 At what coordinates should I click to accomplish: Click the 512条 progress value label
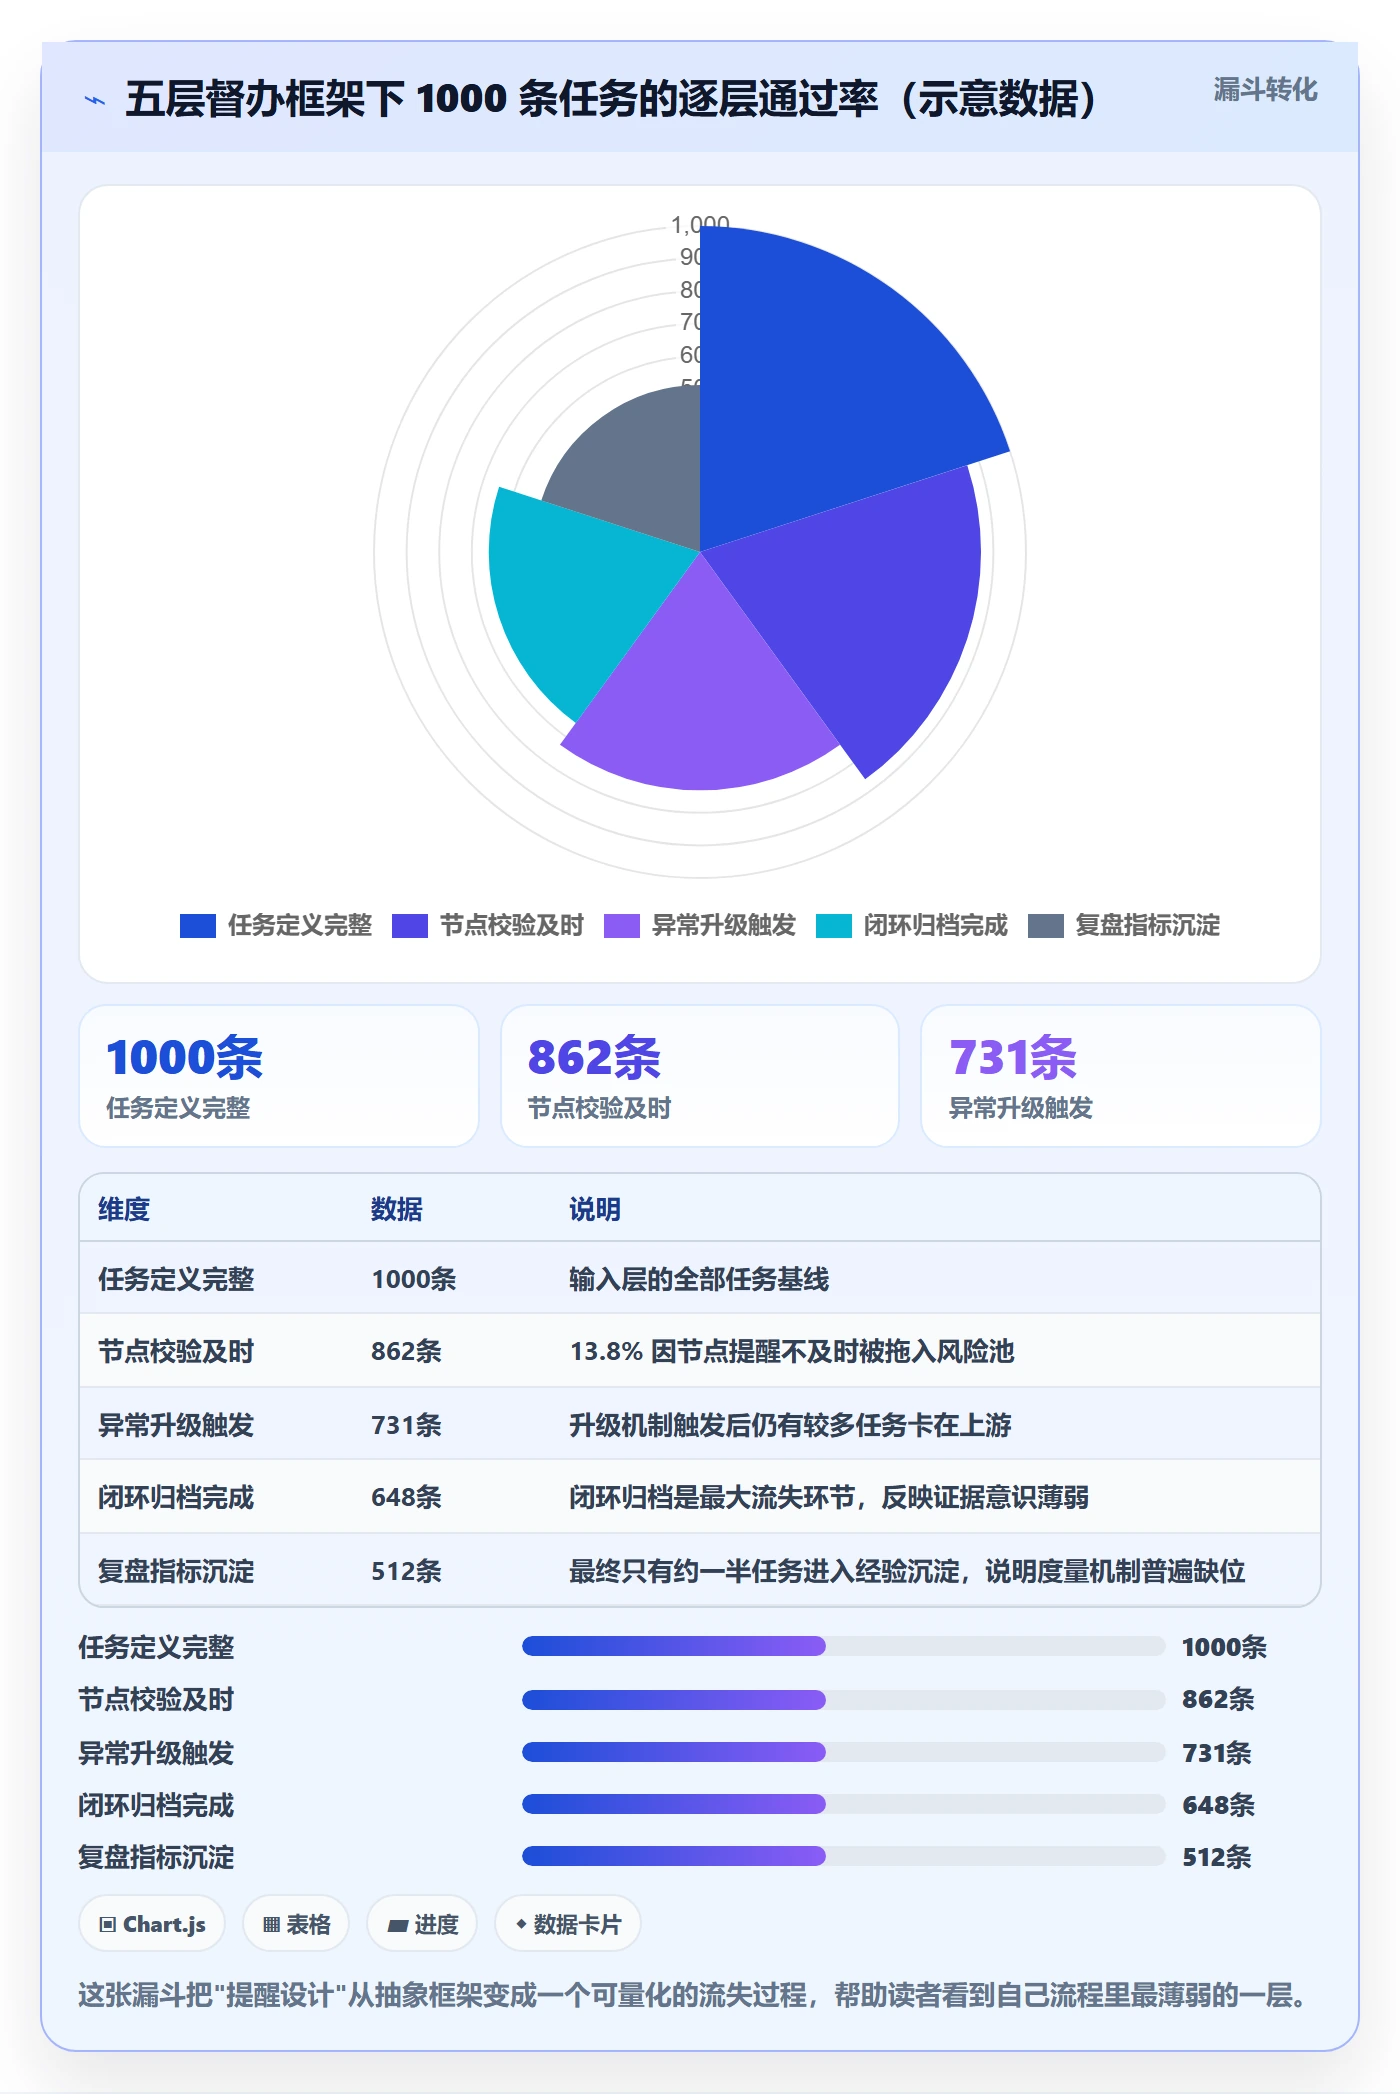click(x=1217, y=1857)
